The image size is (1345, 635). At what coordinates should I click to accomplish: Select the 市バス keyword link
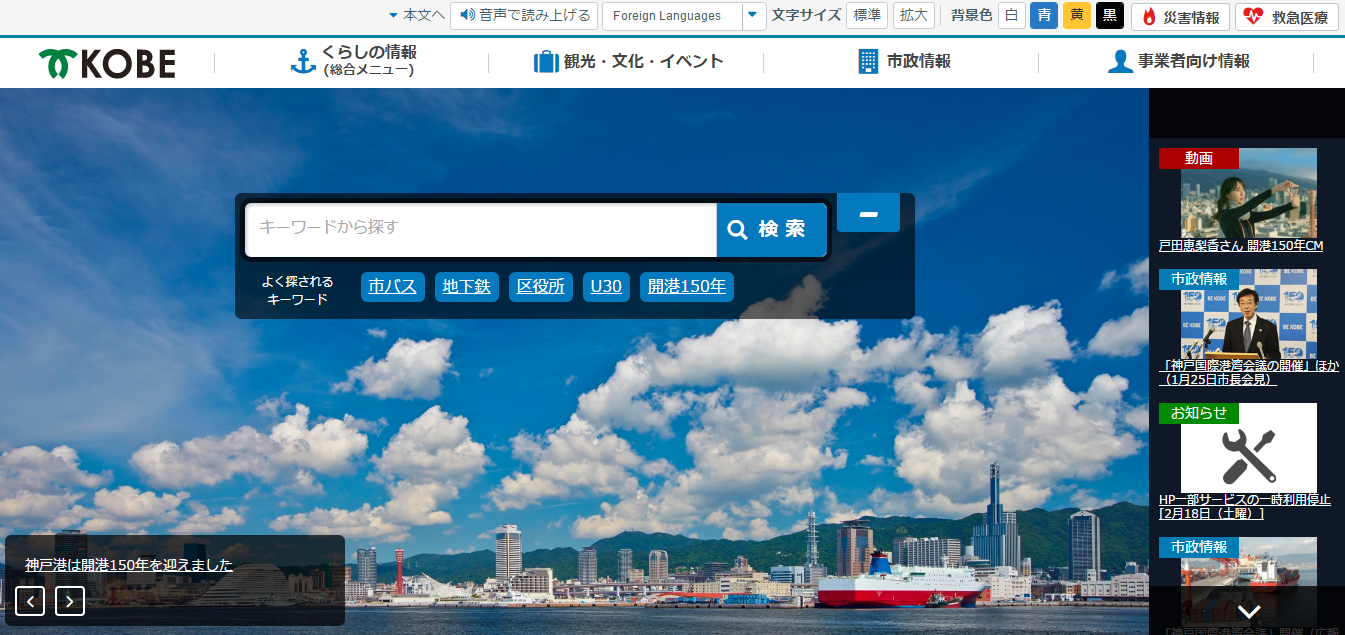click(393, 287)
